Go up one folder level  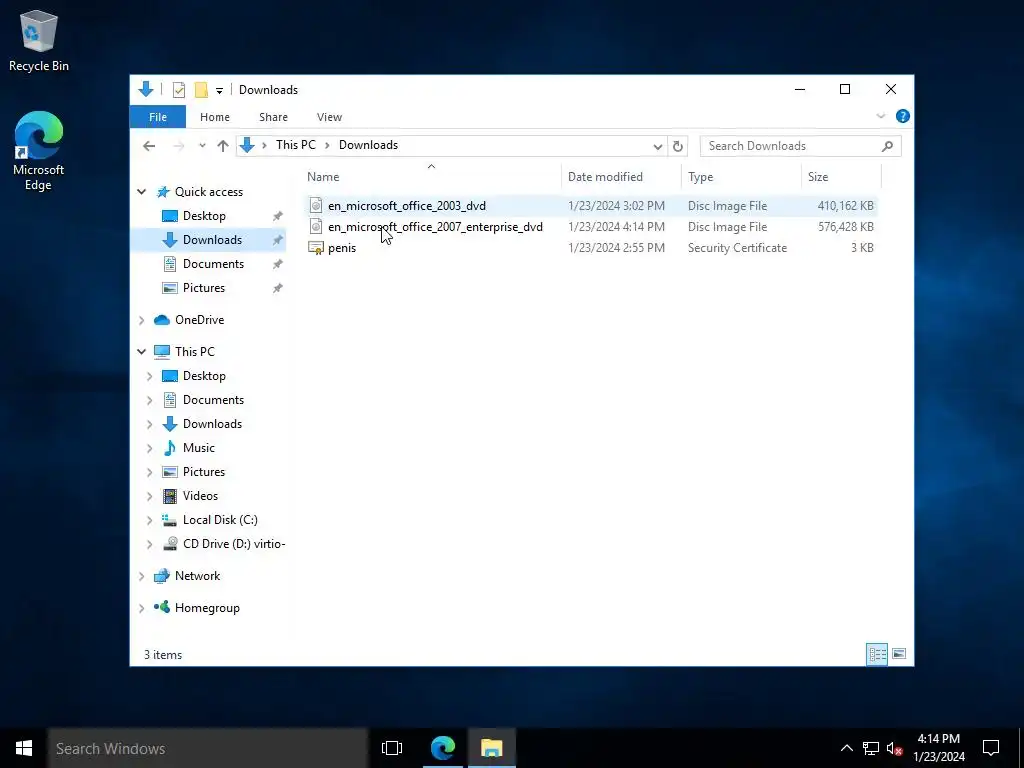(x=223, y=146)
